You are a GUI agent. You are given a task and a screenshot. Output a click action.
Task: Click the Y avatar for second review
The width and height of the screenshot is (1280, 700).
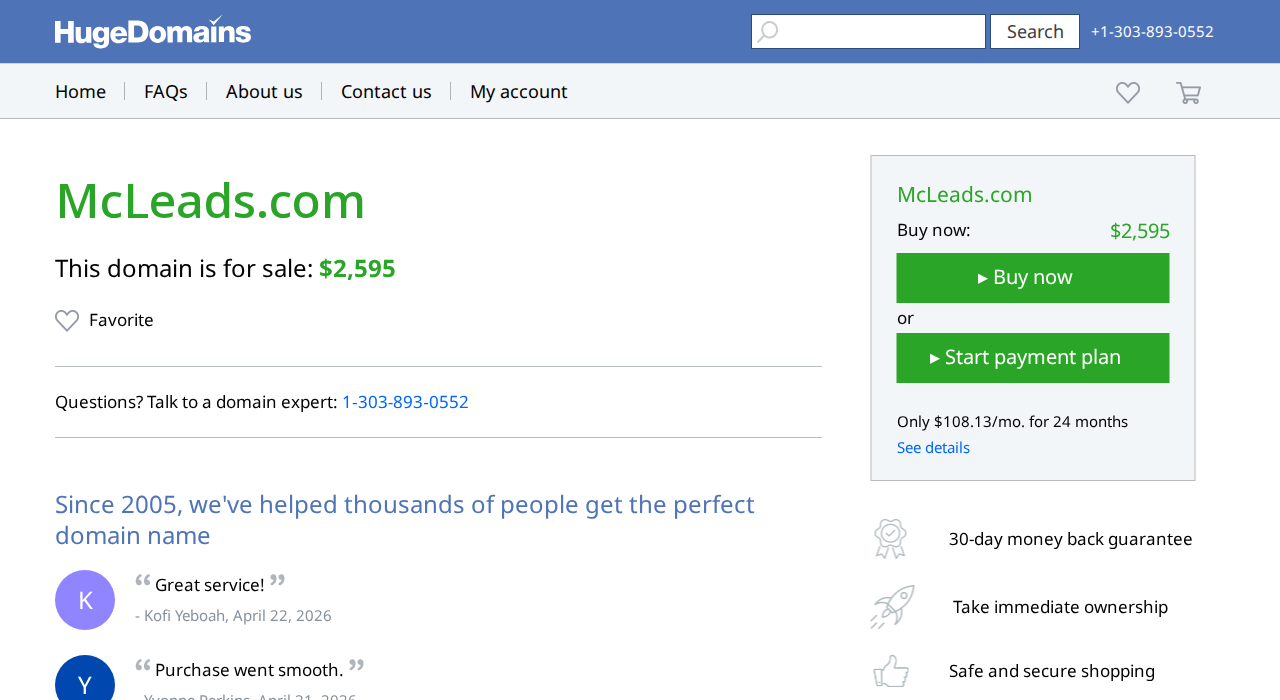coord(85,678)
